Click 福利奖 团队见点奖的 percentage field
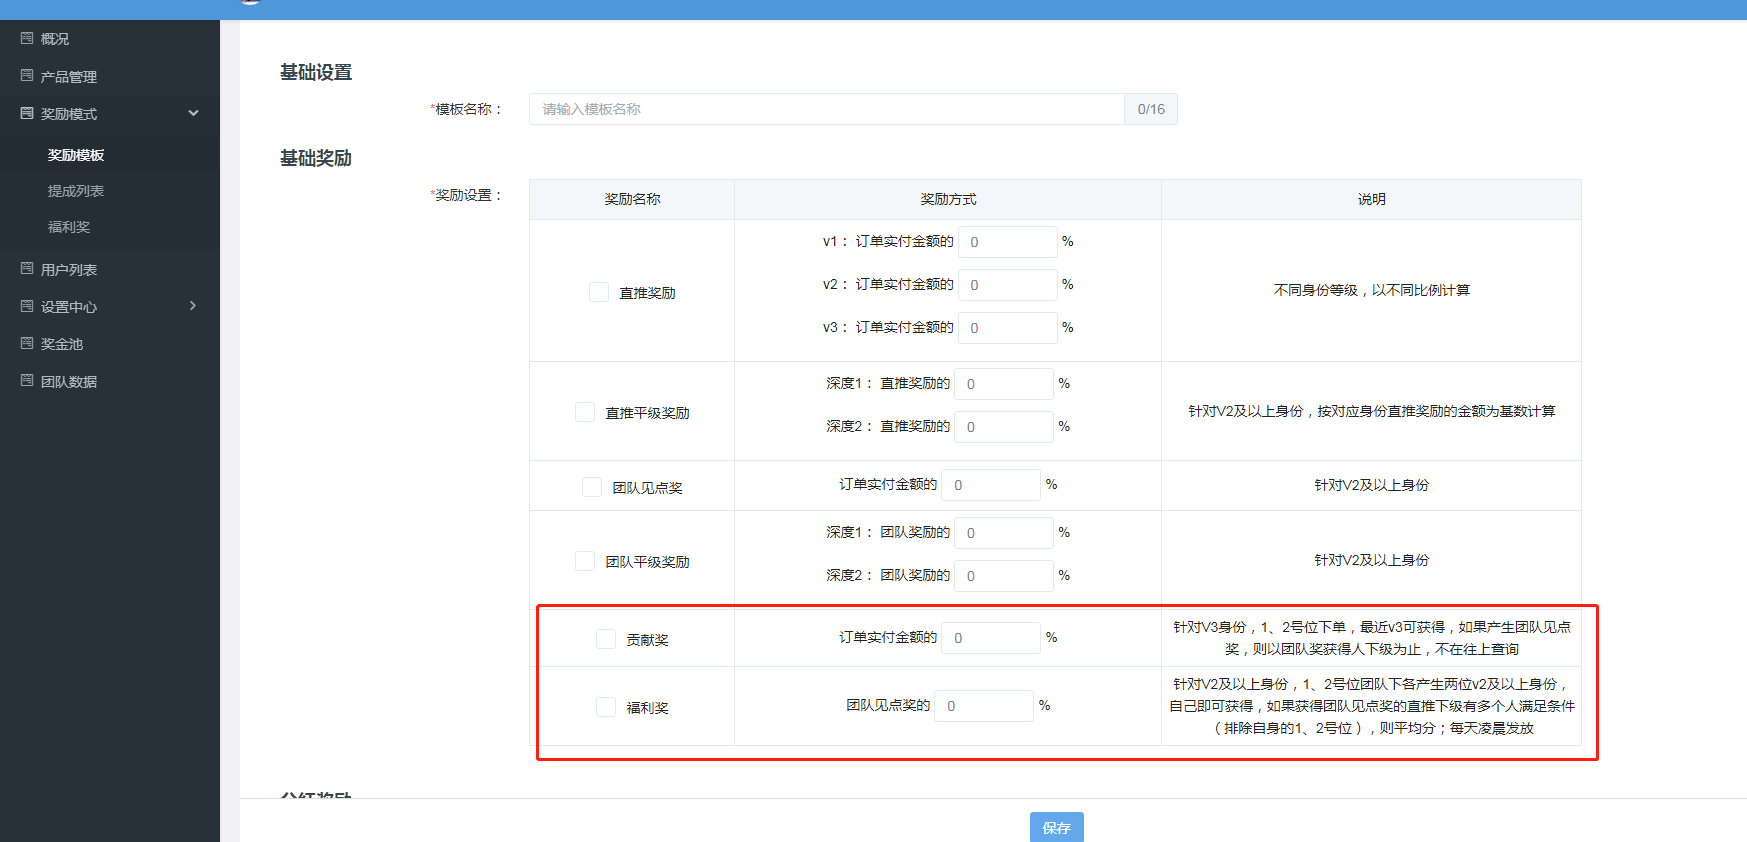The width and height of the screenshot is (1747, 842). (x=984, y=706)
